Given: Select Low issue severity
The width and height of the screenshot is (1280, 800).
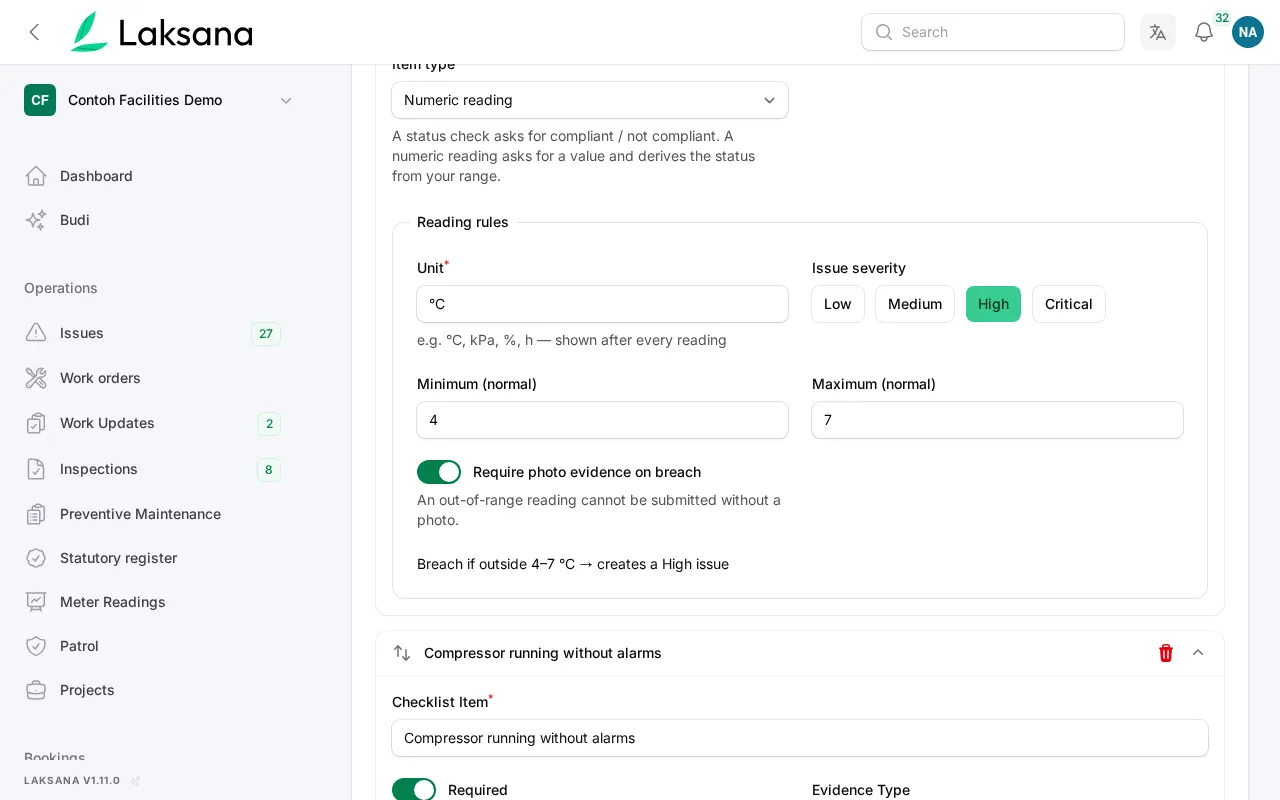Looking at the screenshot, I should coord(838,304).
